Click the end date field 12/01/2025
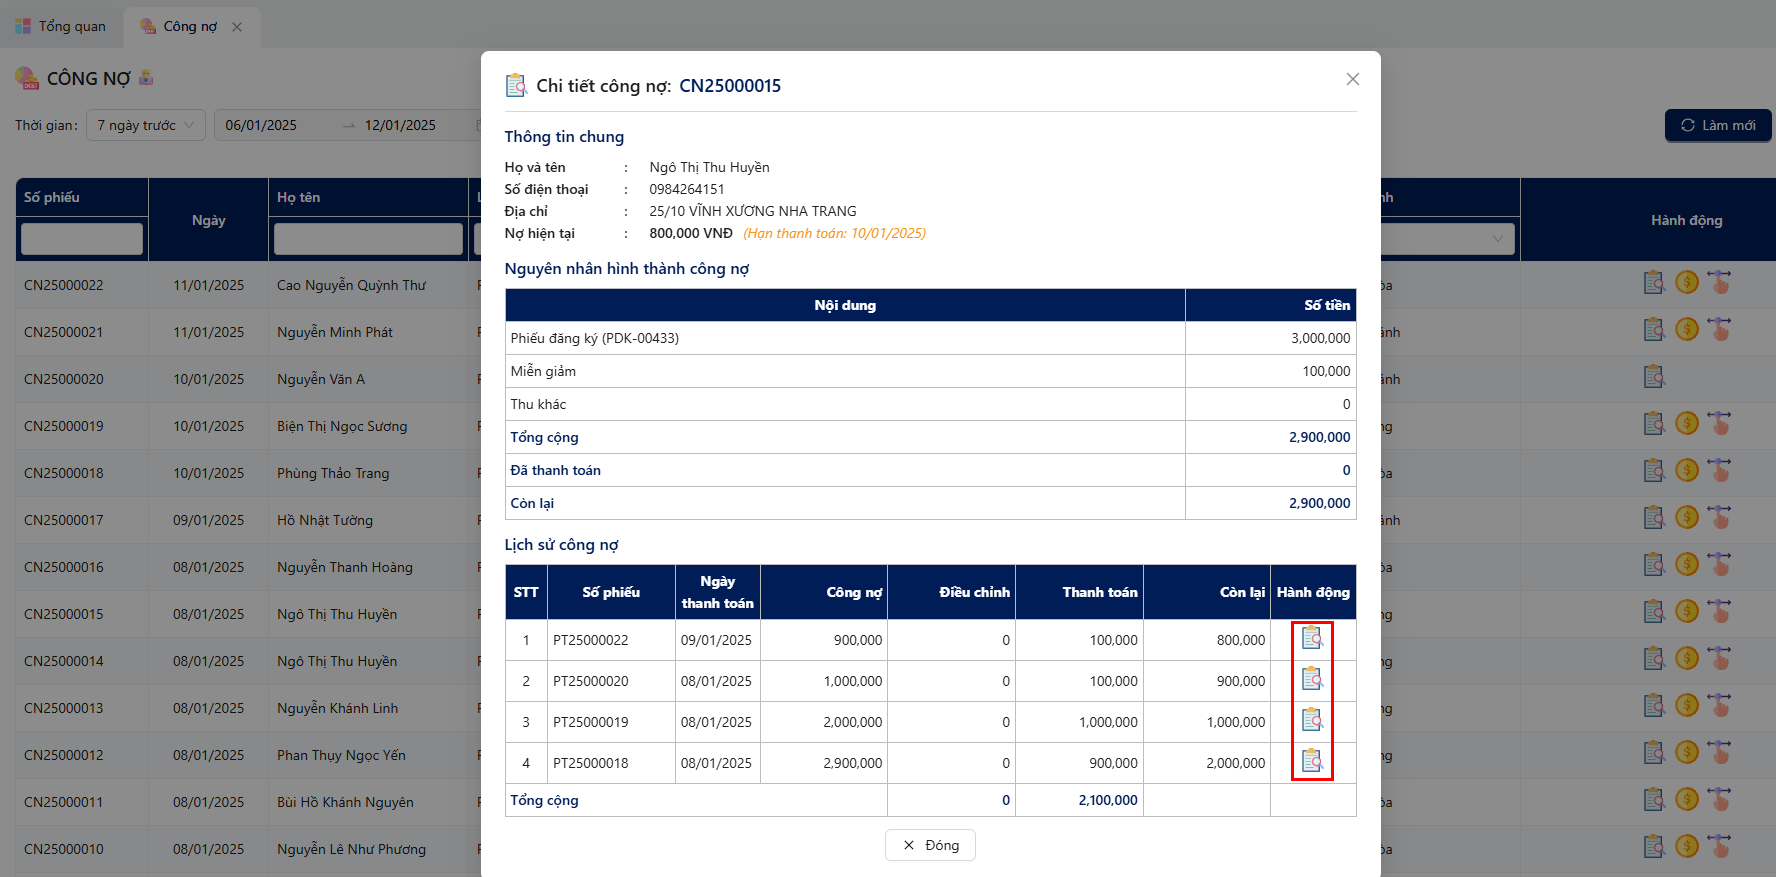Viewport: 1776px width, 877px height. 400,125
